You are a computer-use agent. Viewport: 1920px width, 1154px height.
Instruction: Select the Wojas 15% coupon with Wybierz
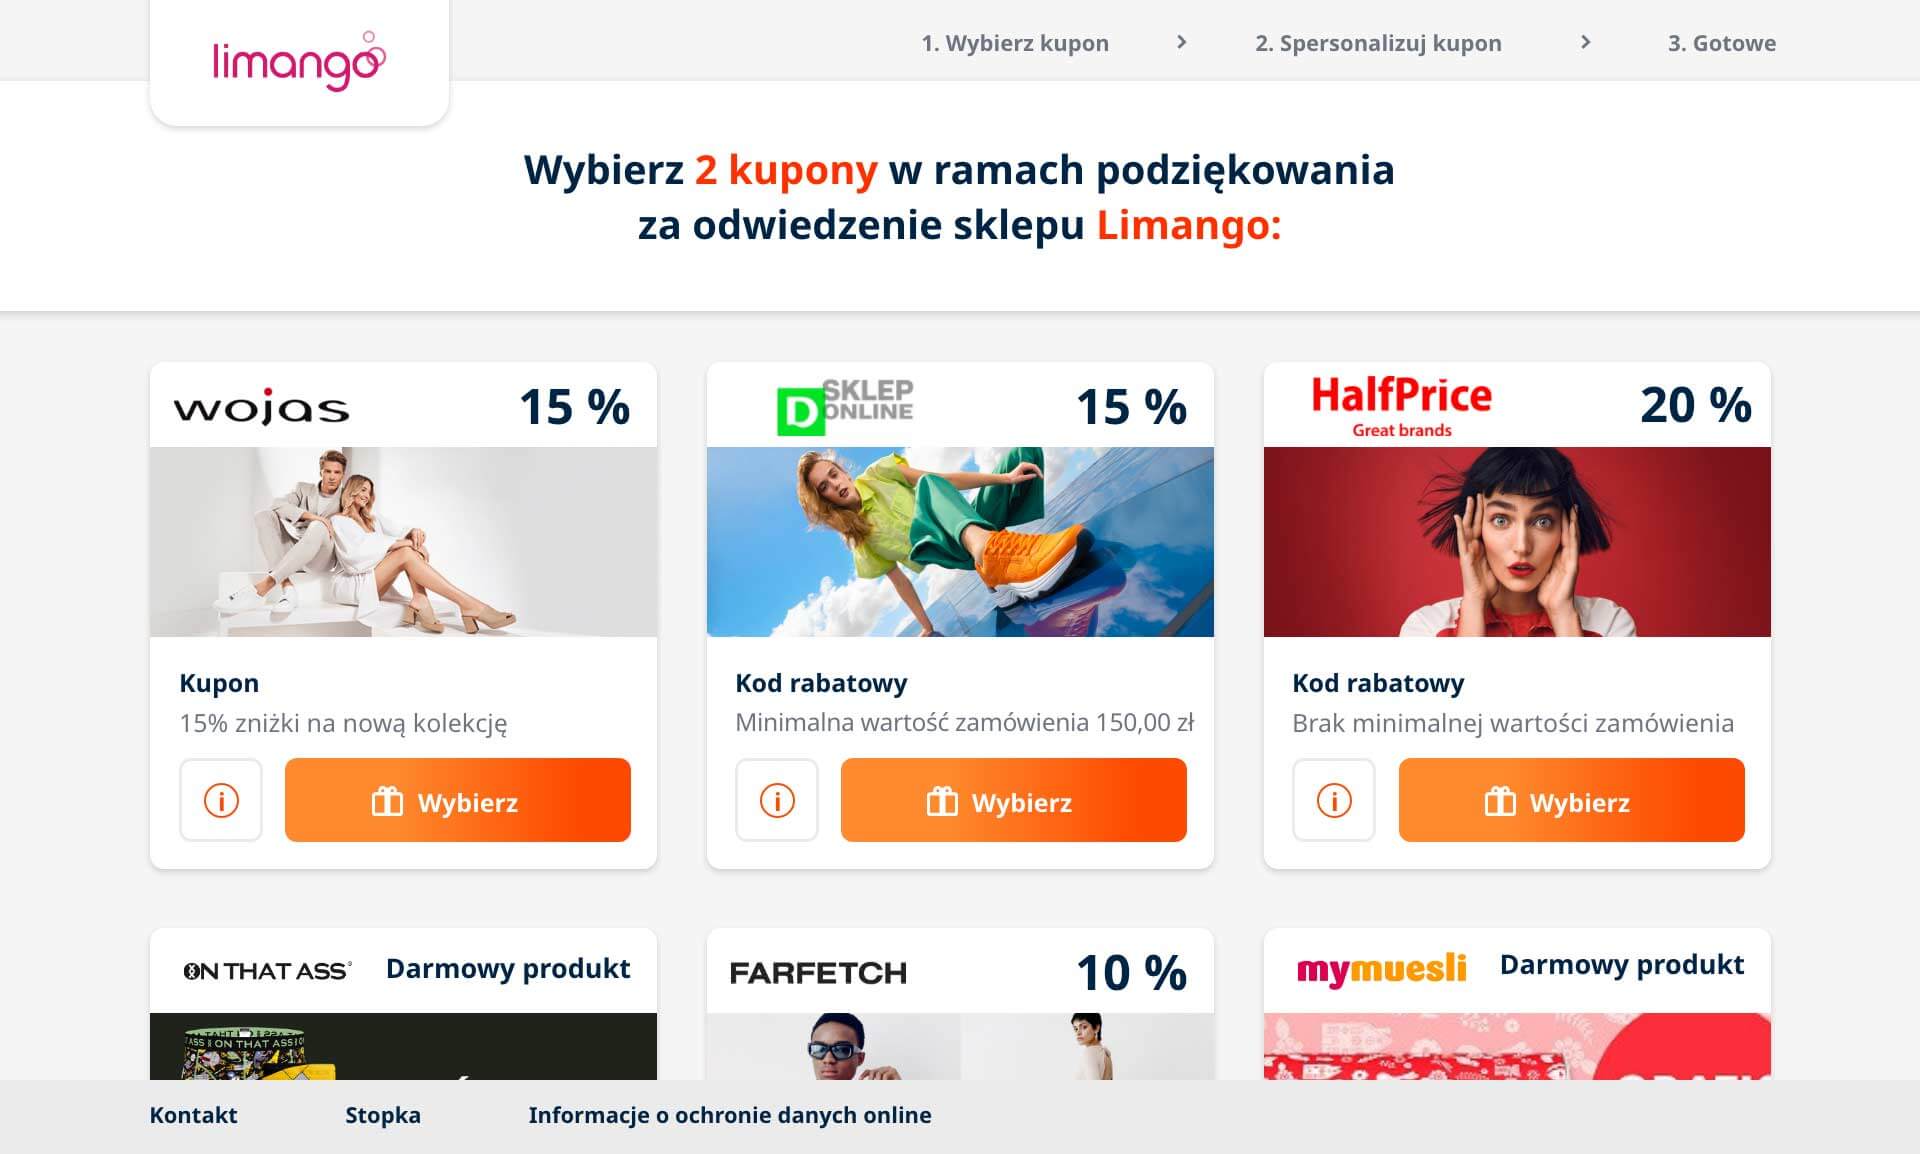pyautogui.click(x=458, y=800)
